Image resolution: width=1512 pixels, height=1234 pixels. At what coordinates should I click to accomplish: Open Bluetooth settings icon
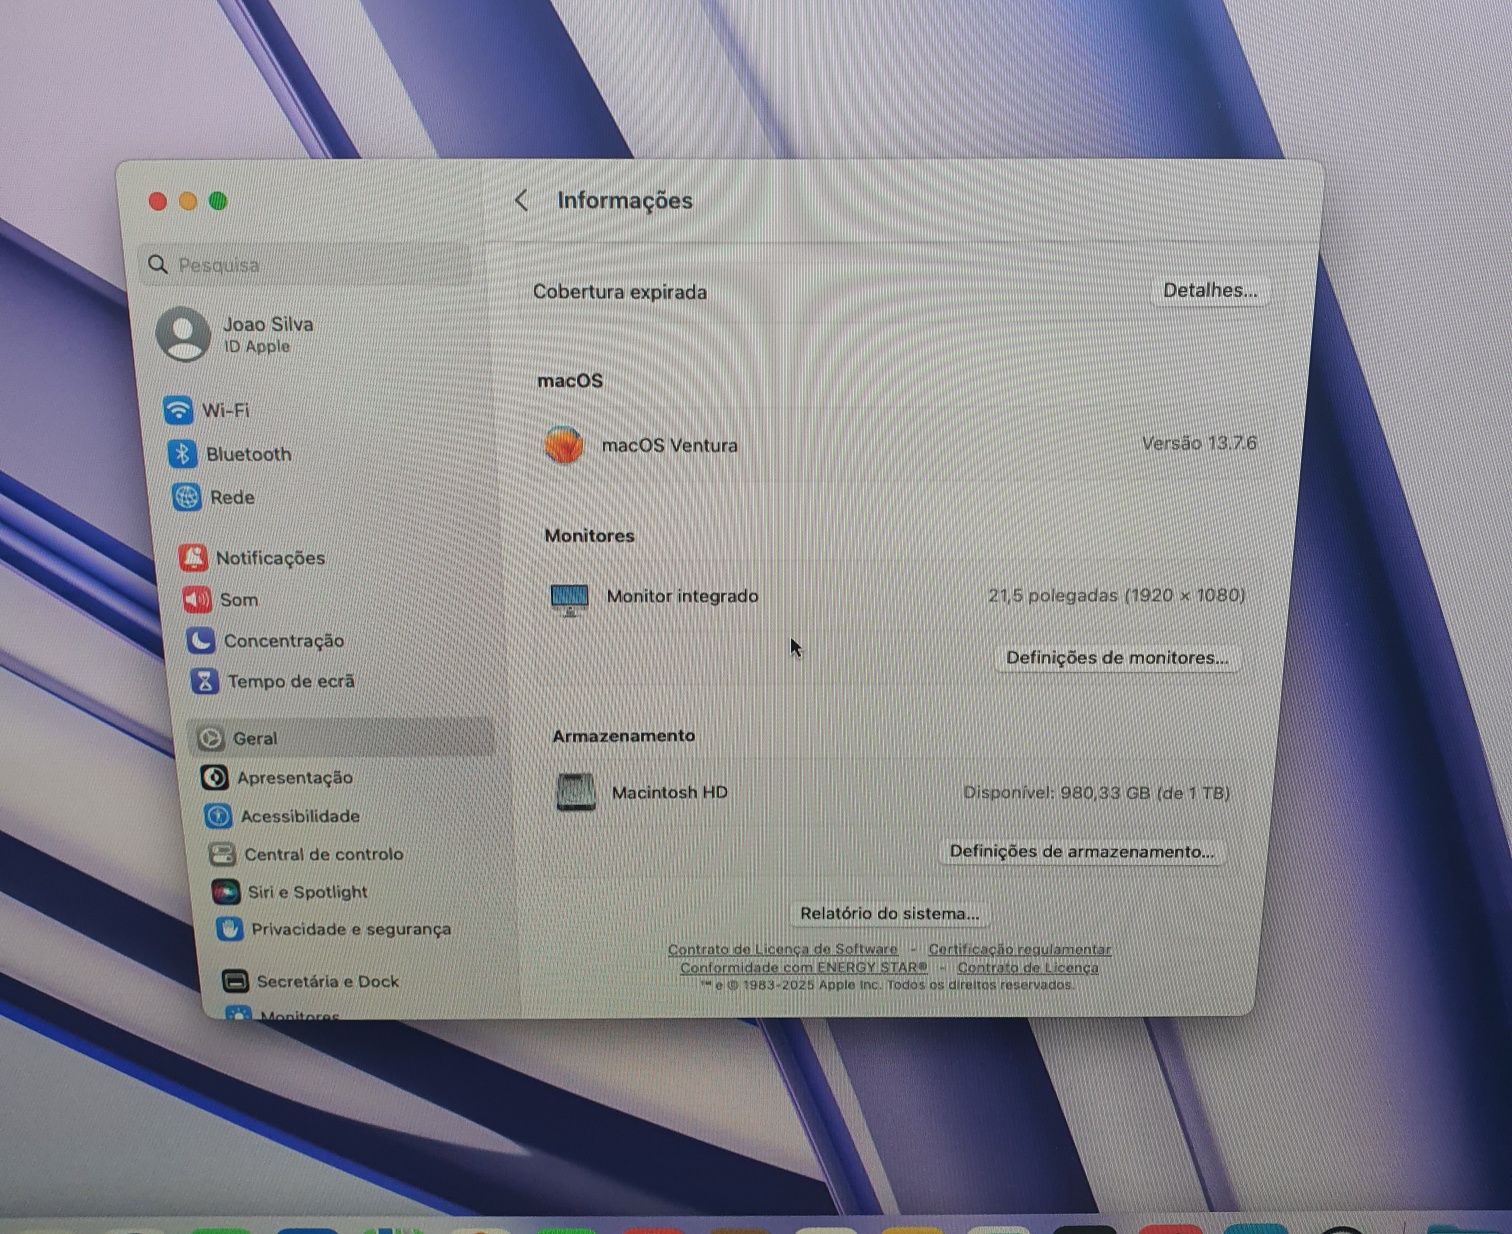point(182,454)
